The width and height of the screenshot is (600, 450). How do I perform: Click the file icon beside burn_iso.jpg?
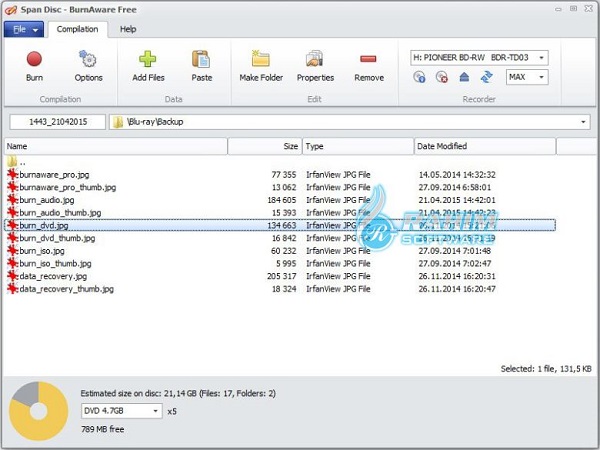pos(13,251)
